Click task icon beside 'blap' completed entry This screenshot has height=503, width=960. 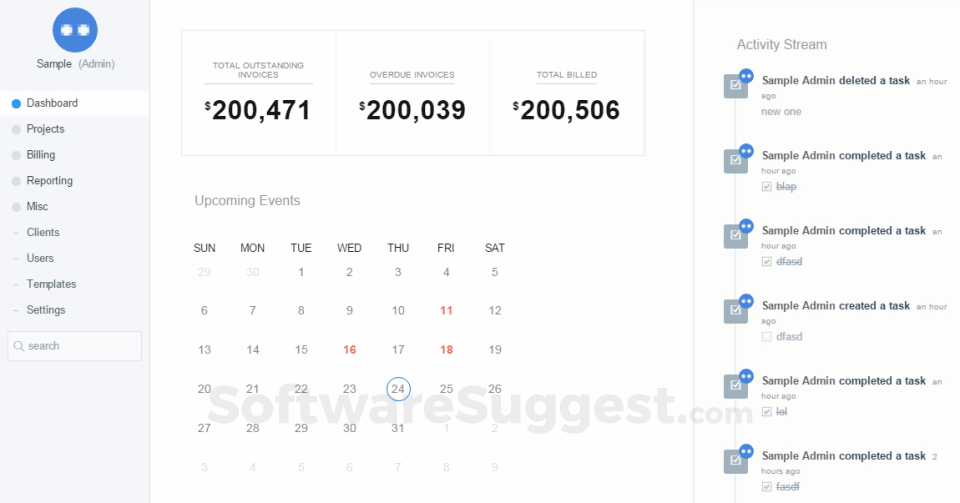(x=735, y=161)
